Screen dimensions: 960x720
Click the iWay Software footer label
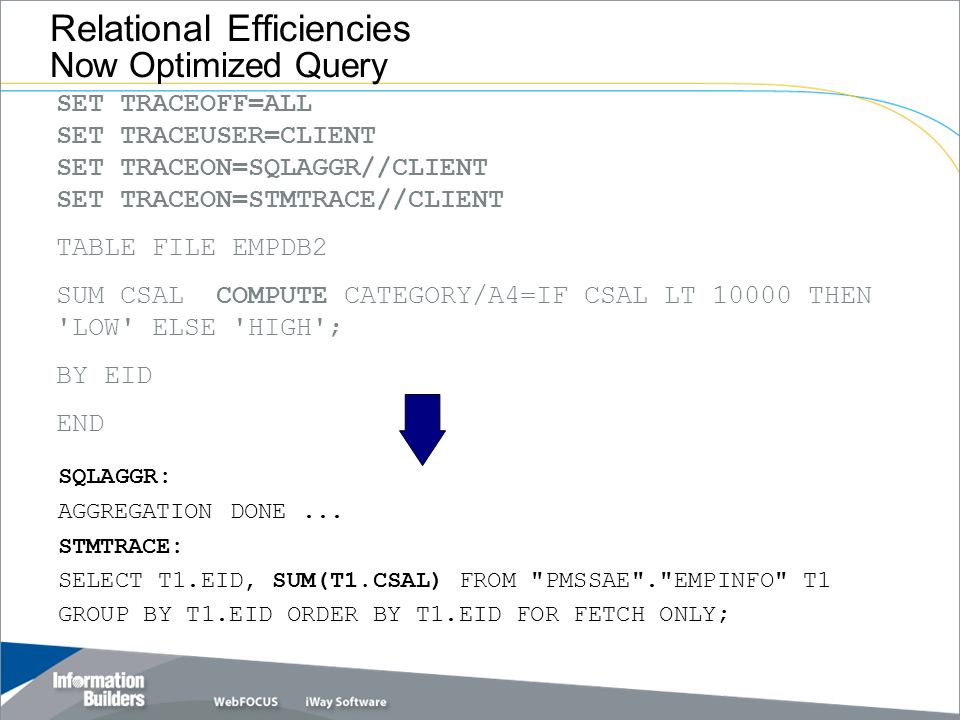coord(346,702)
